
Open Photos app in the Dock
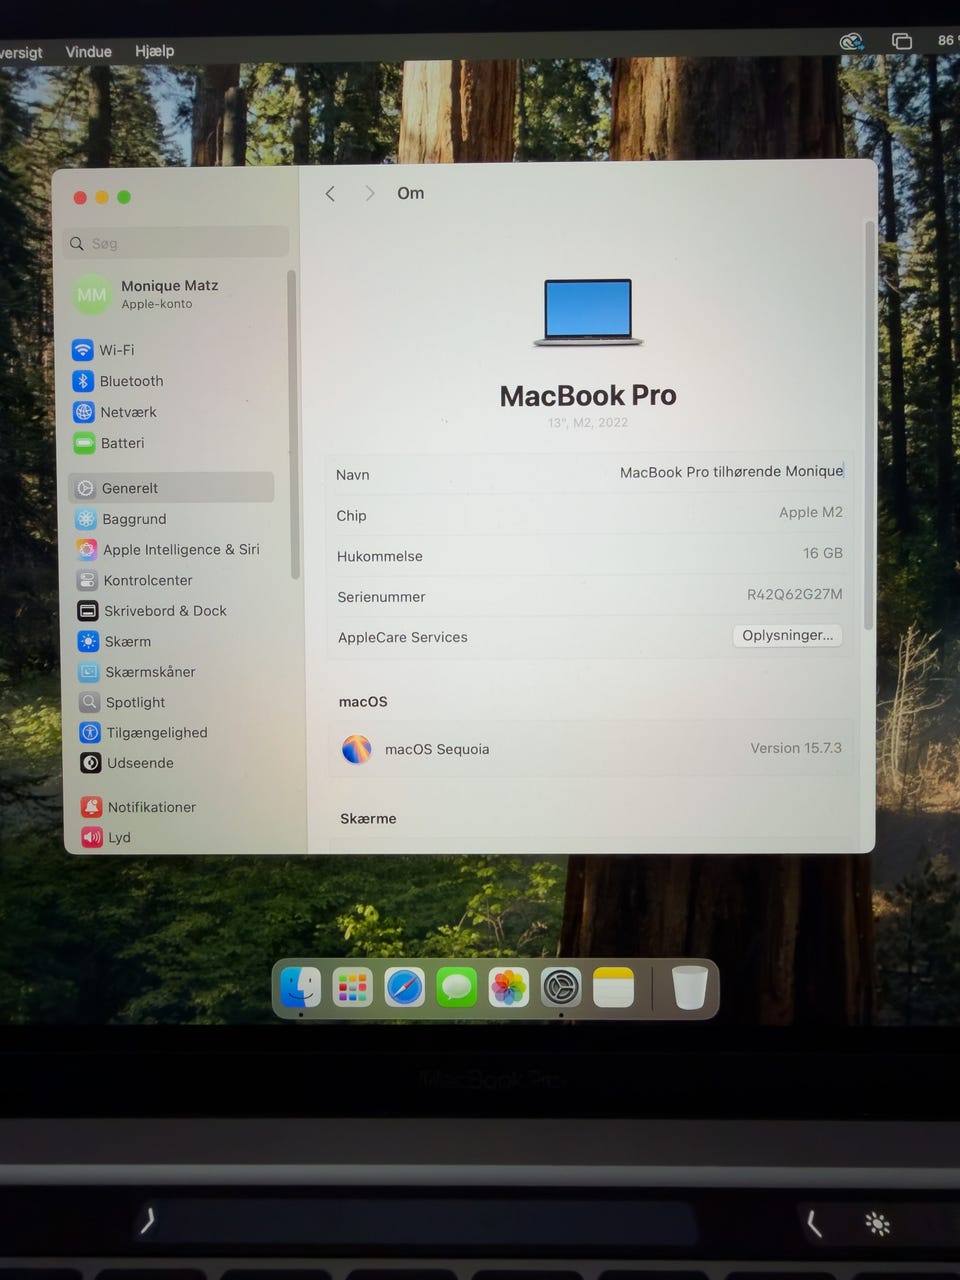tap(509, 988)
